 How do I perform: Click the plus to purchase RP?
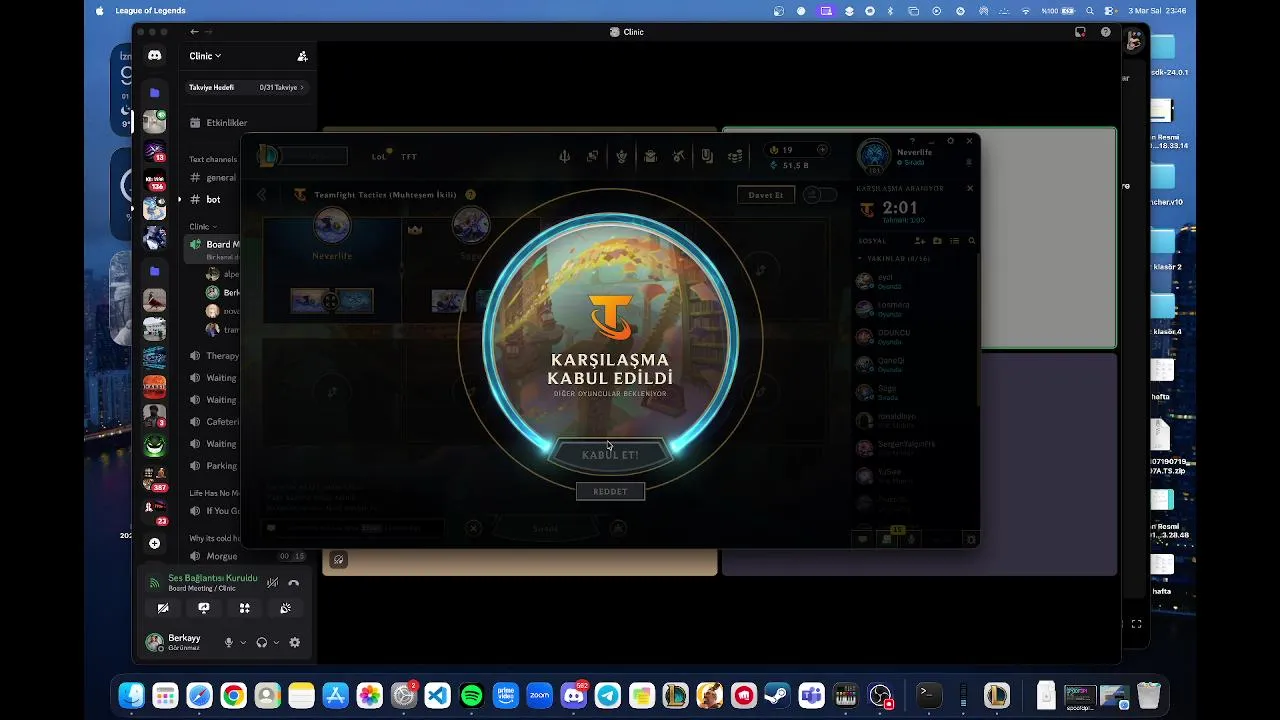point(822,150)
